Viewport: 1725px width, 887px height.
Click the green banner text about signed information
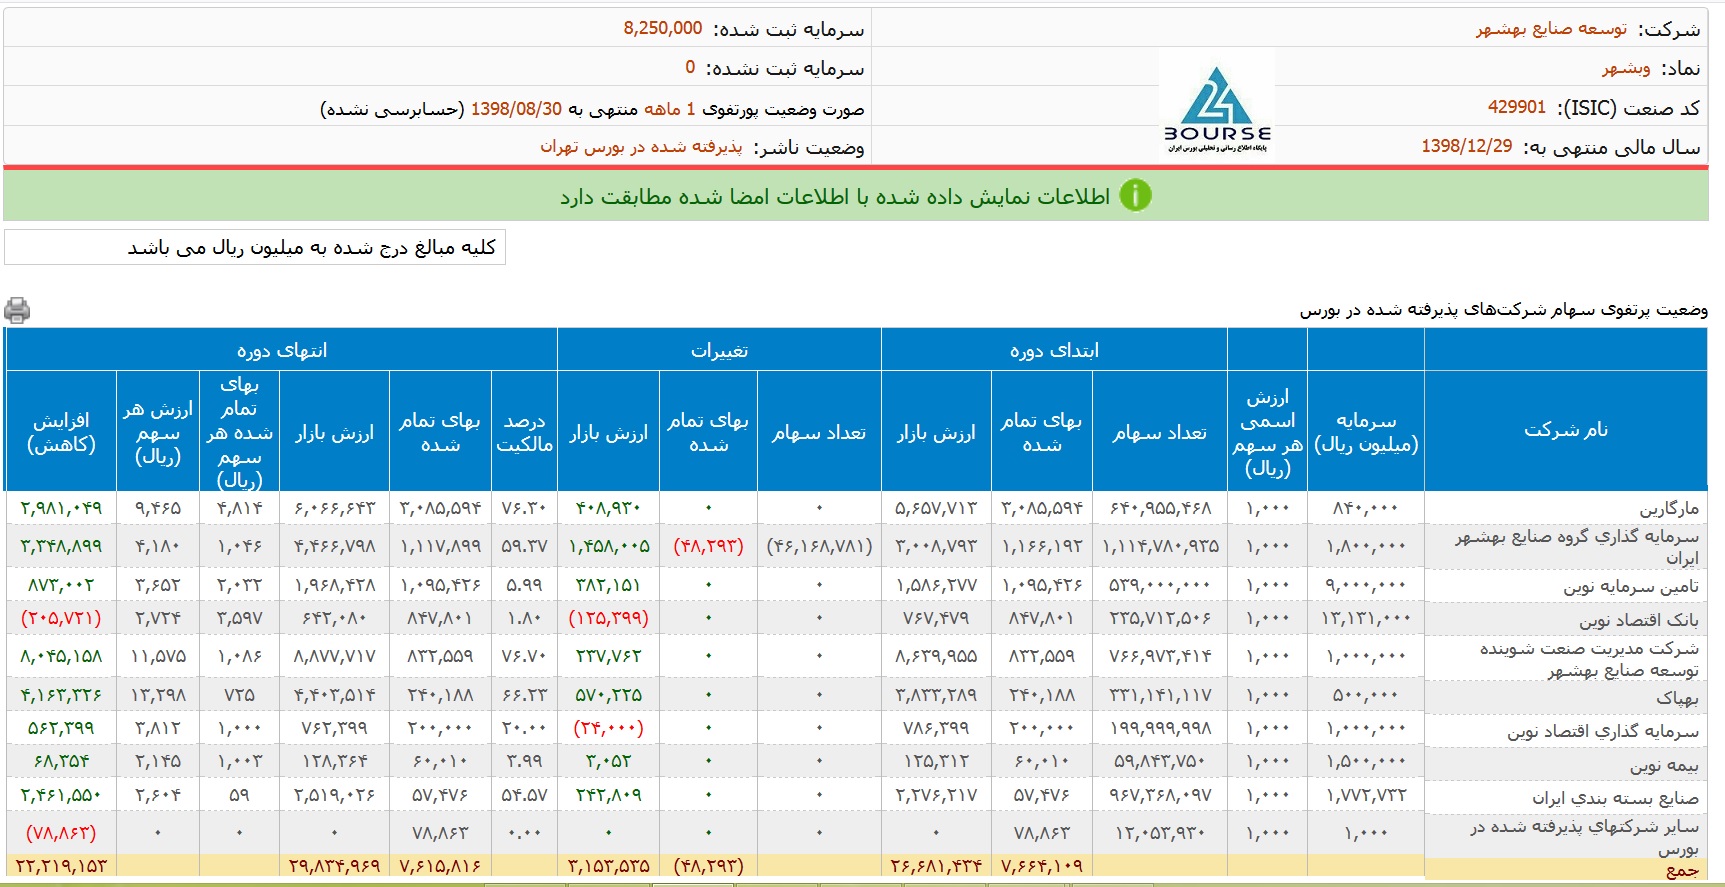(835, 196)
